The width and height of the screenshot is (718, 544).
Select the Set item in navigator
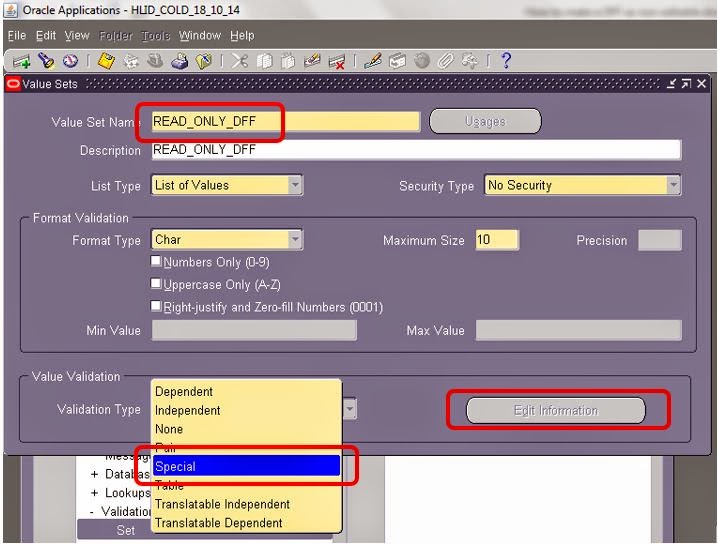125,530
